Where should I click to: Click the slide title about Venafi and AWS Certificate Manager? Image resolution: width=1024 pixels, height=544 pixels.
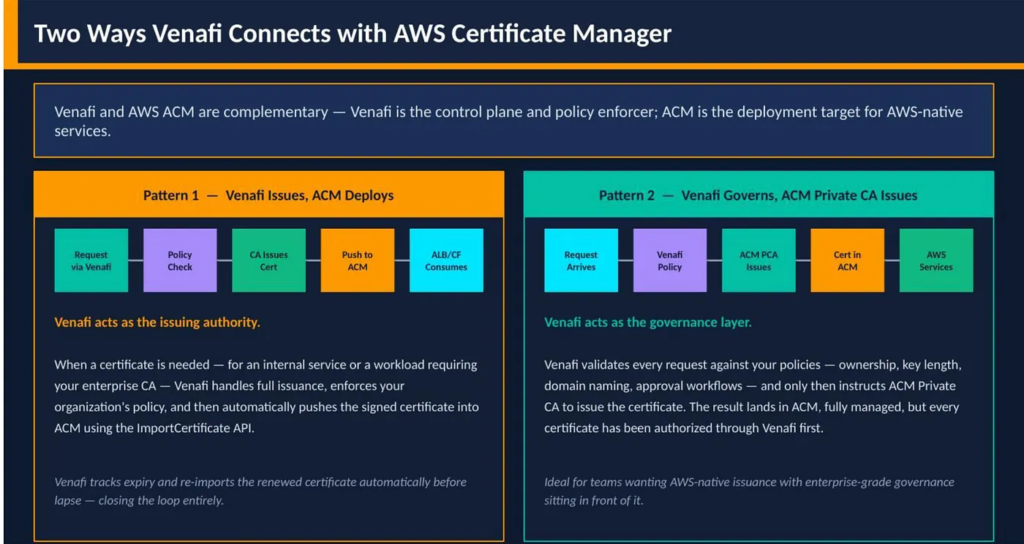[353, 33]
